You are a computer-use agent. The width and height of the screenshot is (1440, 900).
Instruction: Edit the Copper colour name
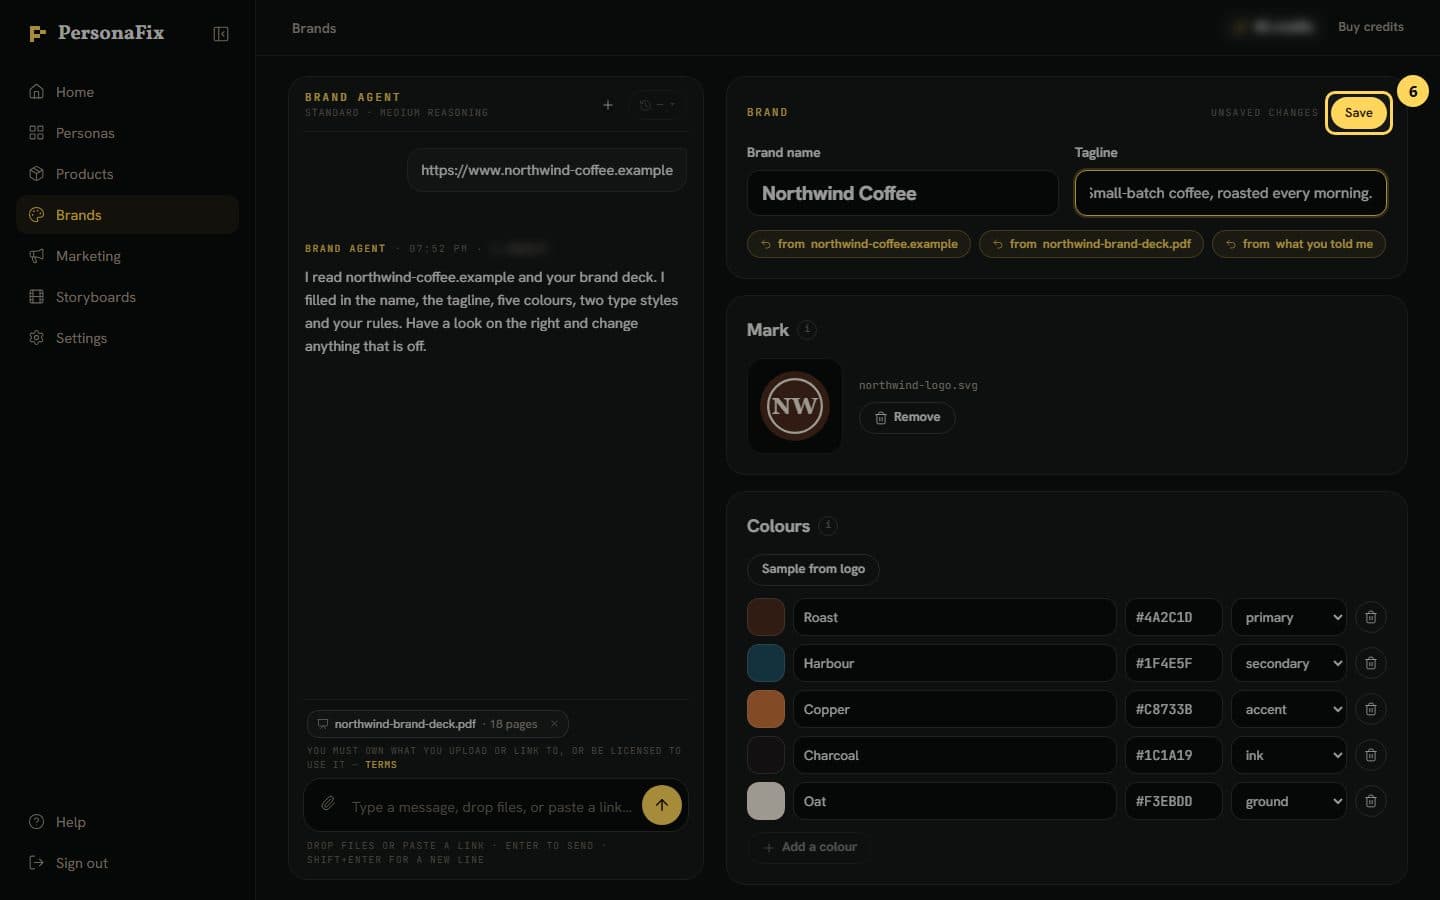954,709
